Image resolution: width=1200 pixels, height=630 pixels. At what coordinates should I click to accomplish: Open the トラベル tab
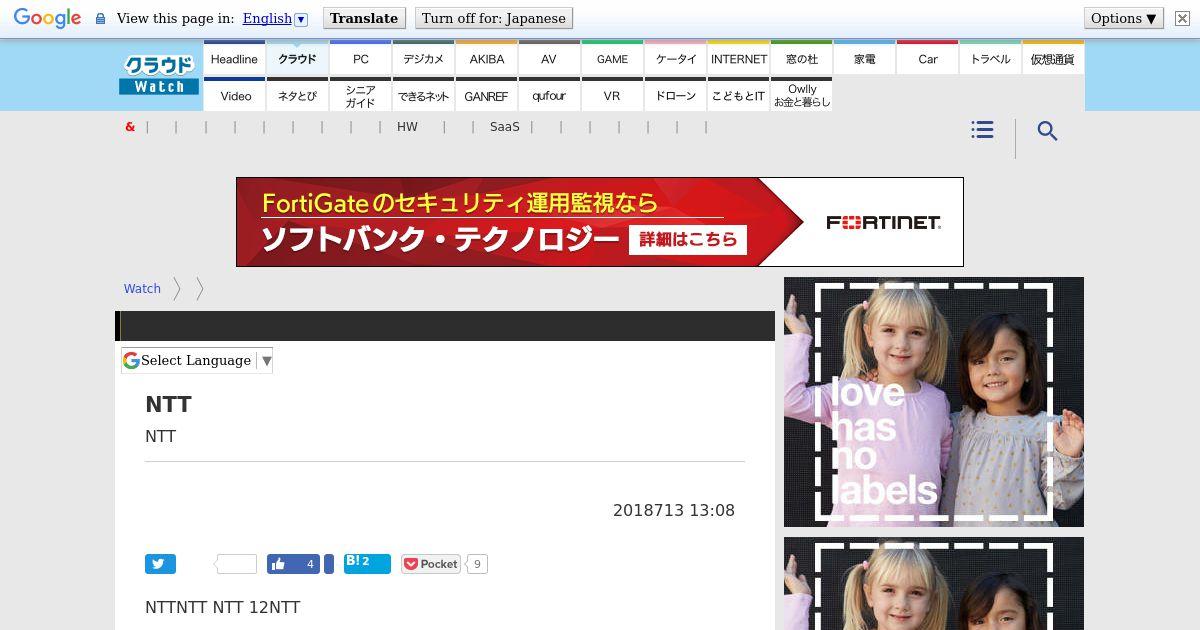[x=991, y=59]
